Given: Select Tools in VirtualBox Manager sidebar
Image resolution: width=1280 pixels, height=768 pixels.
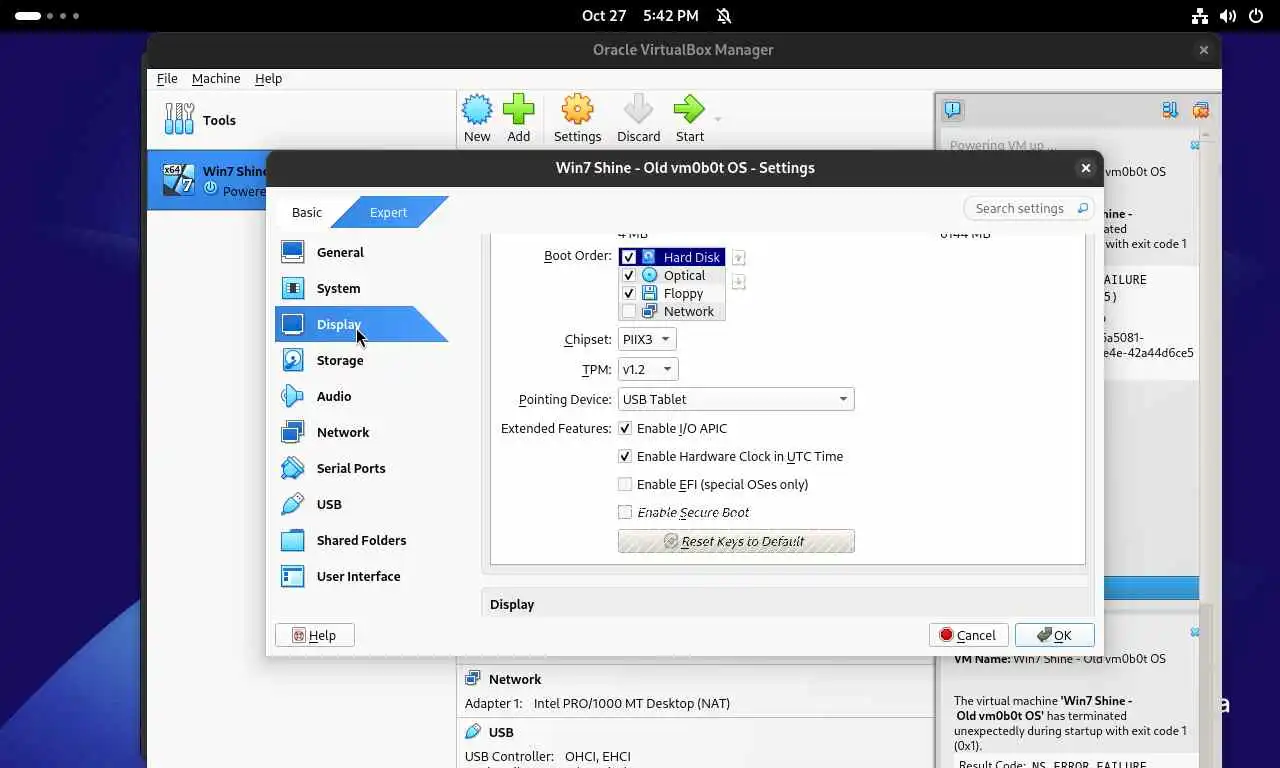Looking at the screenshot, I should (301, 120).
